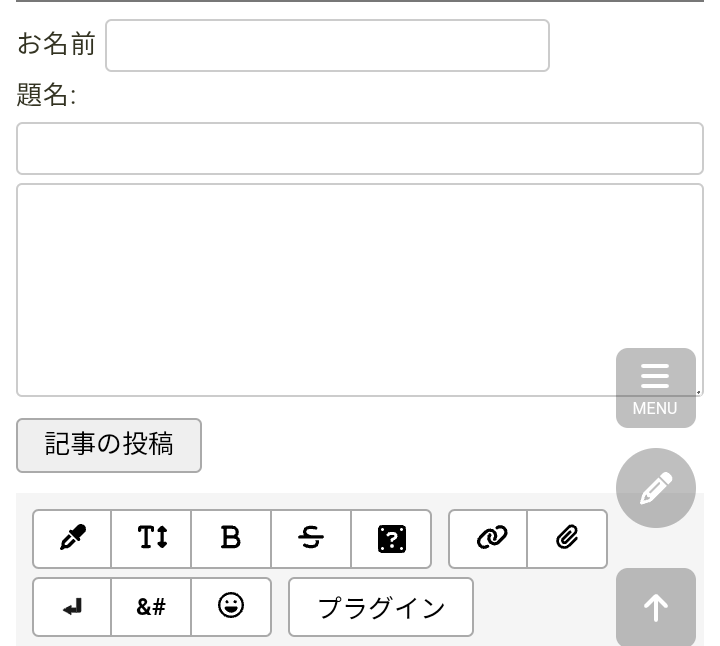This screenshot has width=720, height=646.
Task: Click the お名前 label text
Action: (x=57, y=45)
